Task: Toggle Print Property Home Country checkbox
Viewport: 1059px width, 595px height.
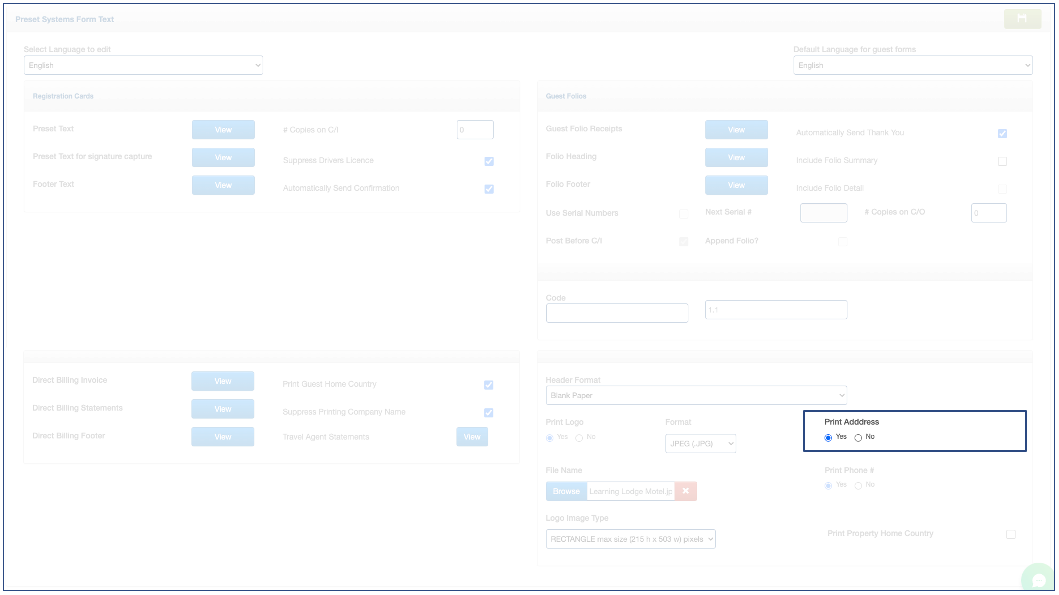Action: pyautogui.click(x=1011, y=534)
